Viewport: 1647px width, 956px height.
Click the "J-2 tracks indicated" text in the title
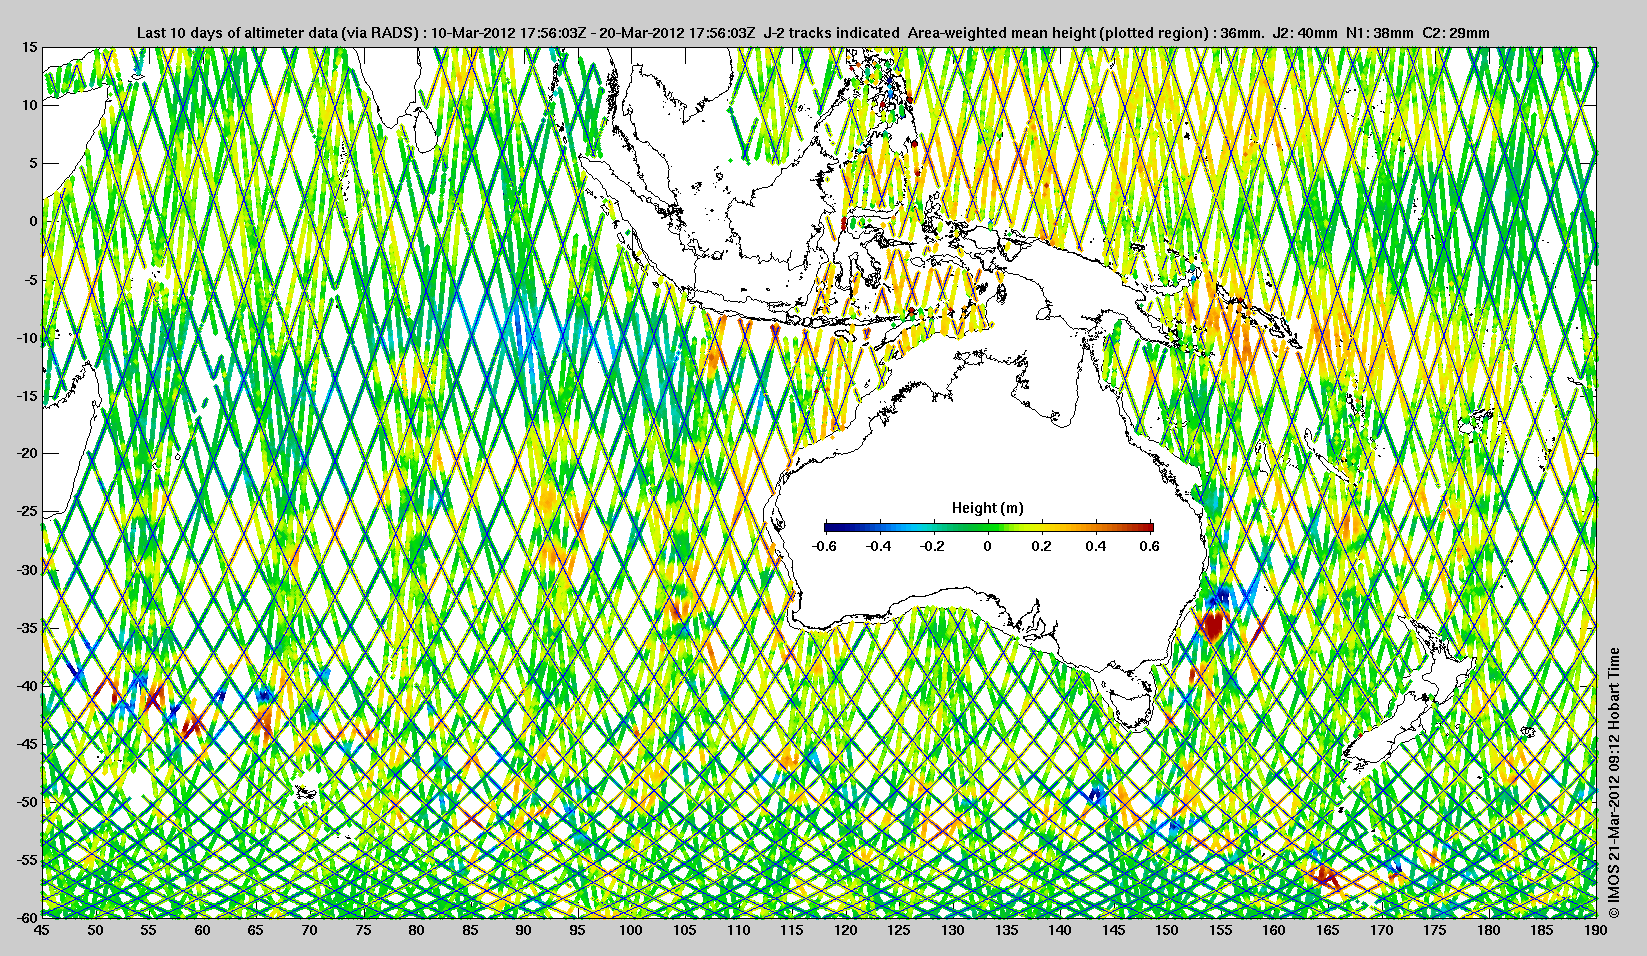coord(831,33)
